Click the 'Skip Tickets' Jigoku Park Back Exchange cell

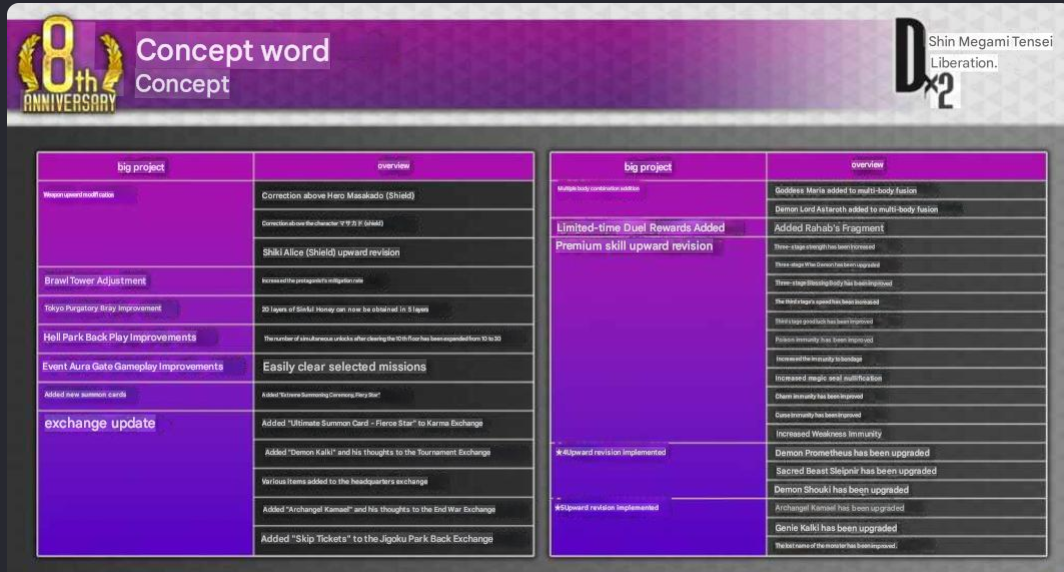click(377, 539)
